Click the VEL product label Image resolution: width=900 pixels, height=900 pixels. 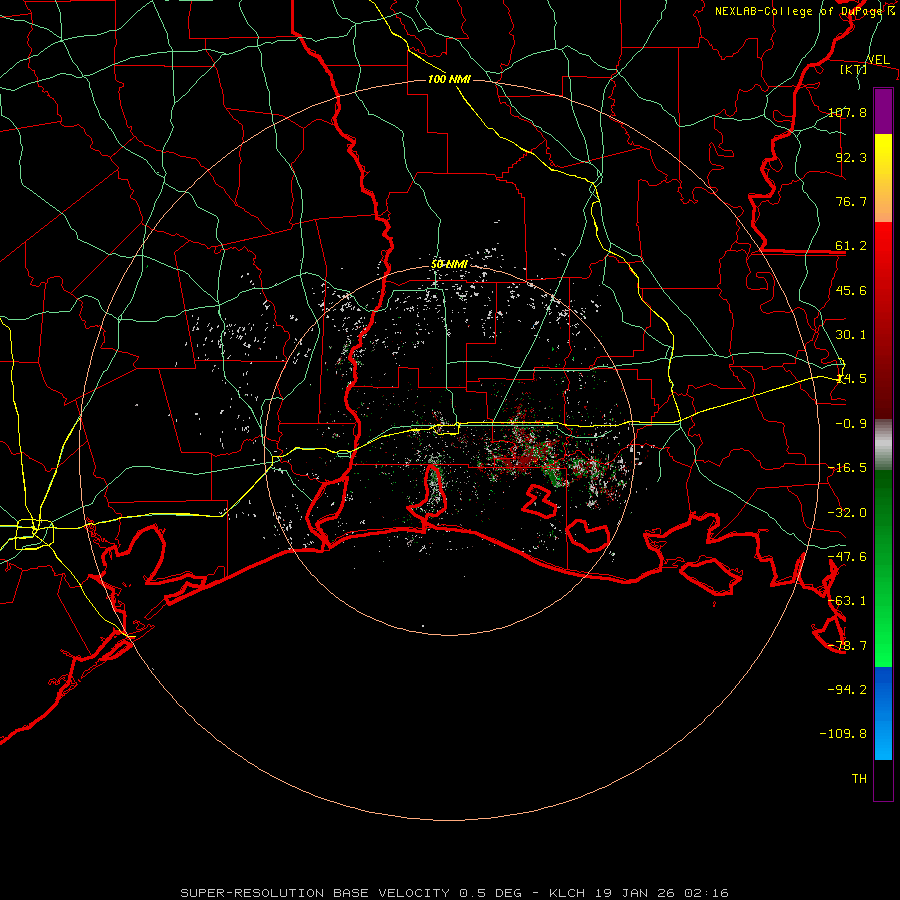click(x=878, y=60)
